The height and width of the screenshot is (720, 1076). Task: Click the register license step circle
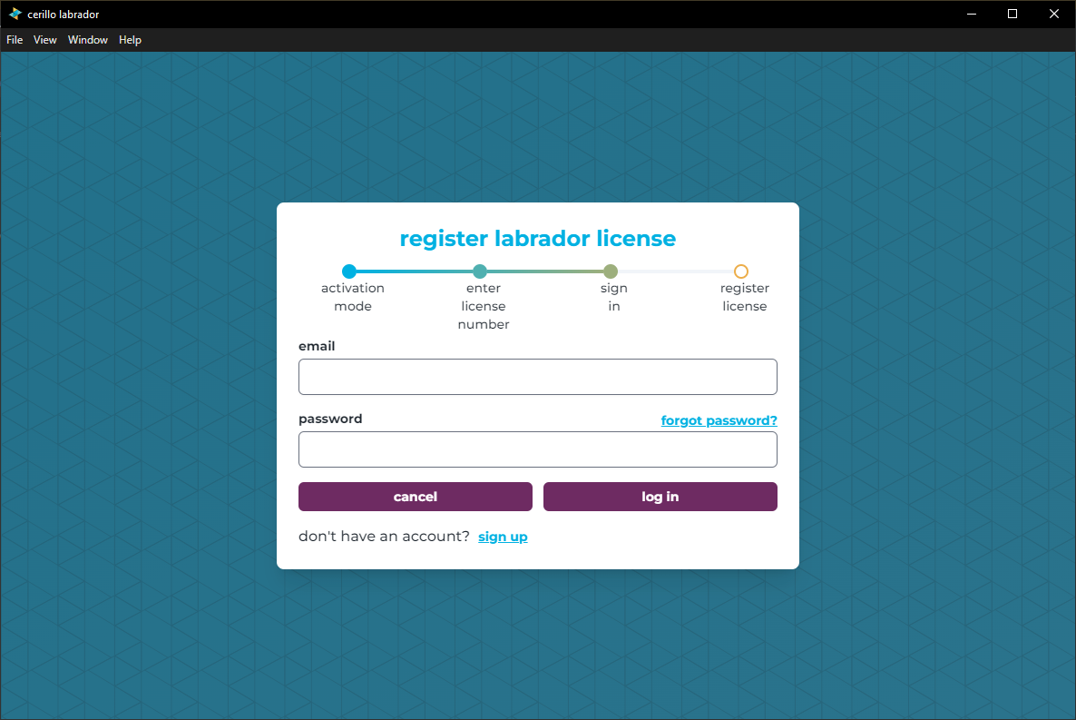[x=741, y=271]
